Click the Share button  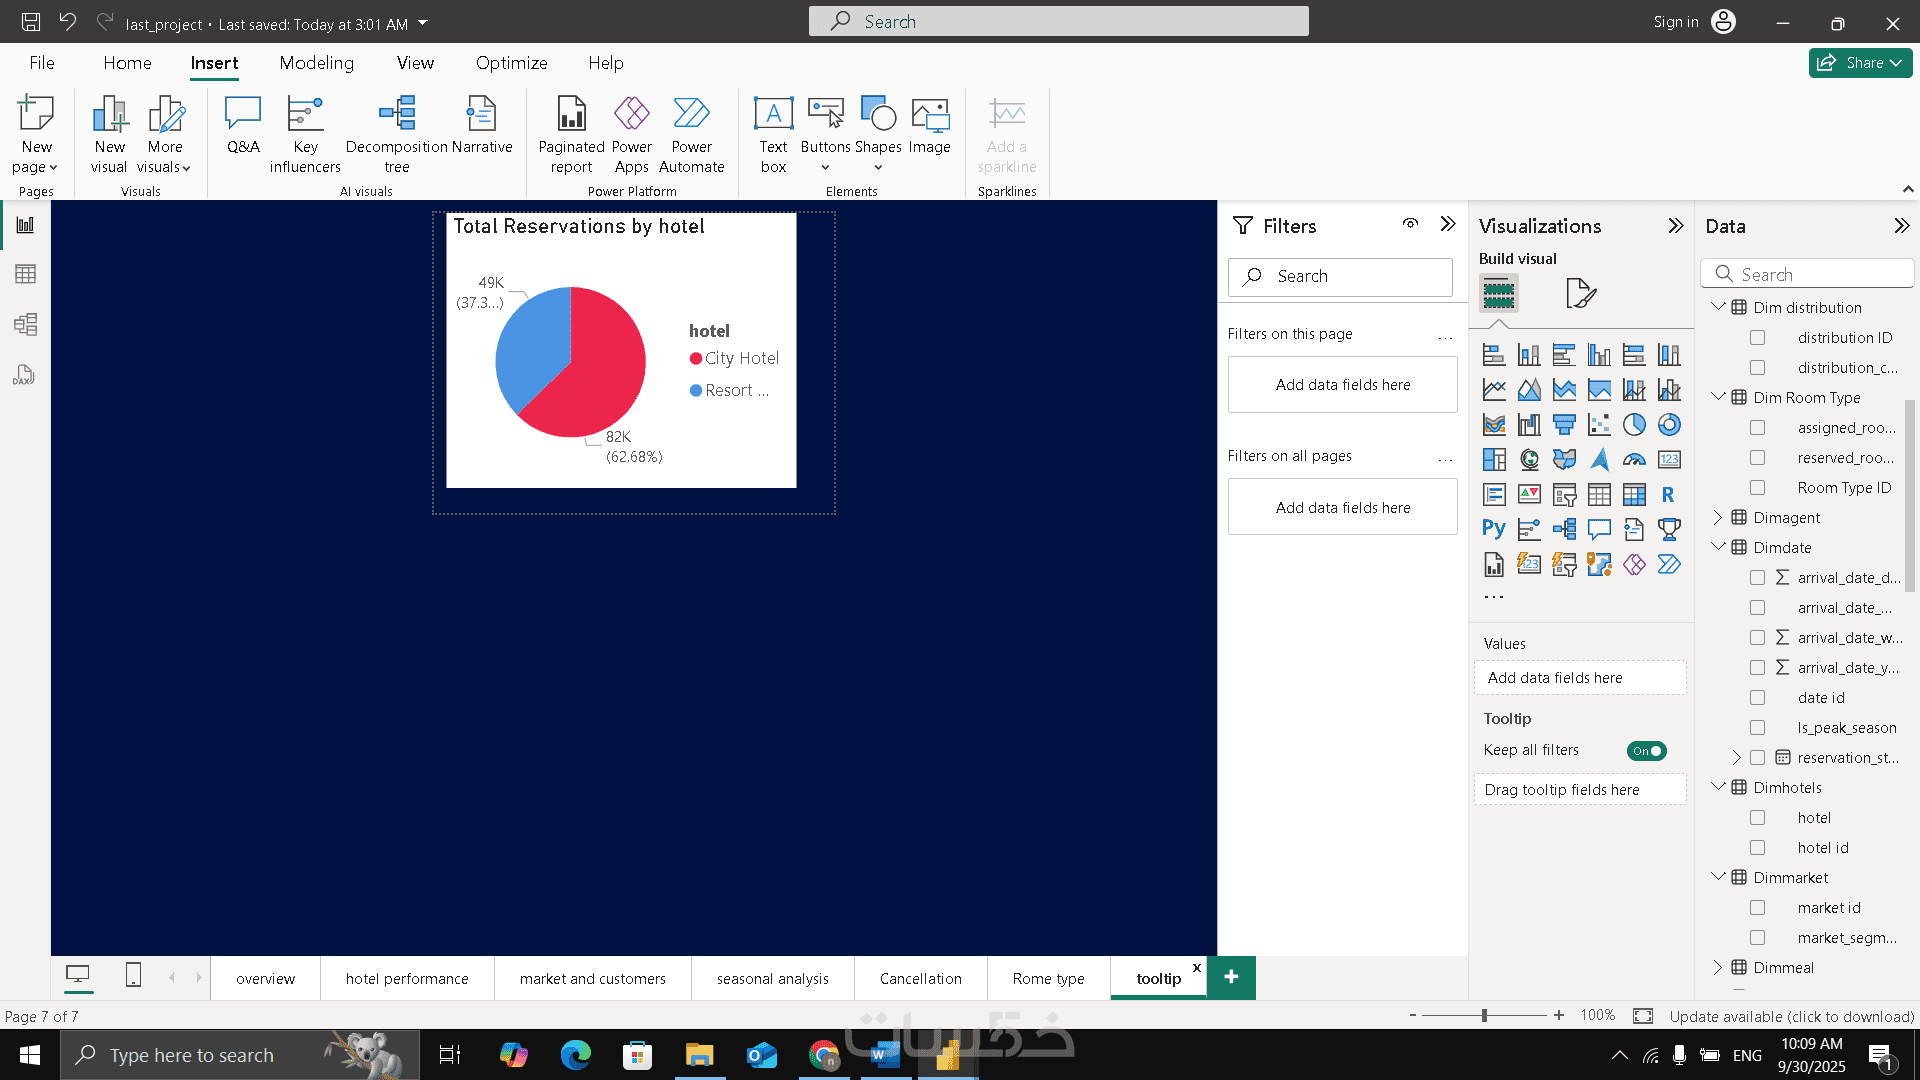click(1860, 63)
